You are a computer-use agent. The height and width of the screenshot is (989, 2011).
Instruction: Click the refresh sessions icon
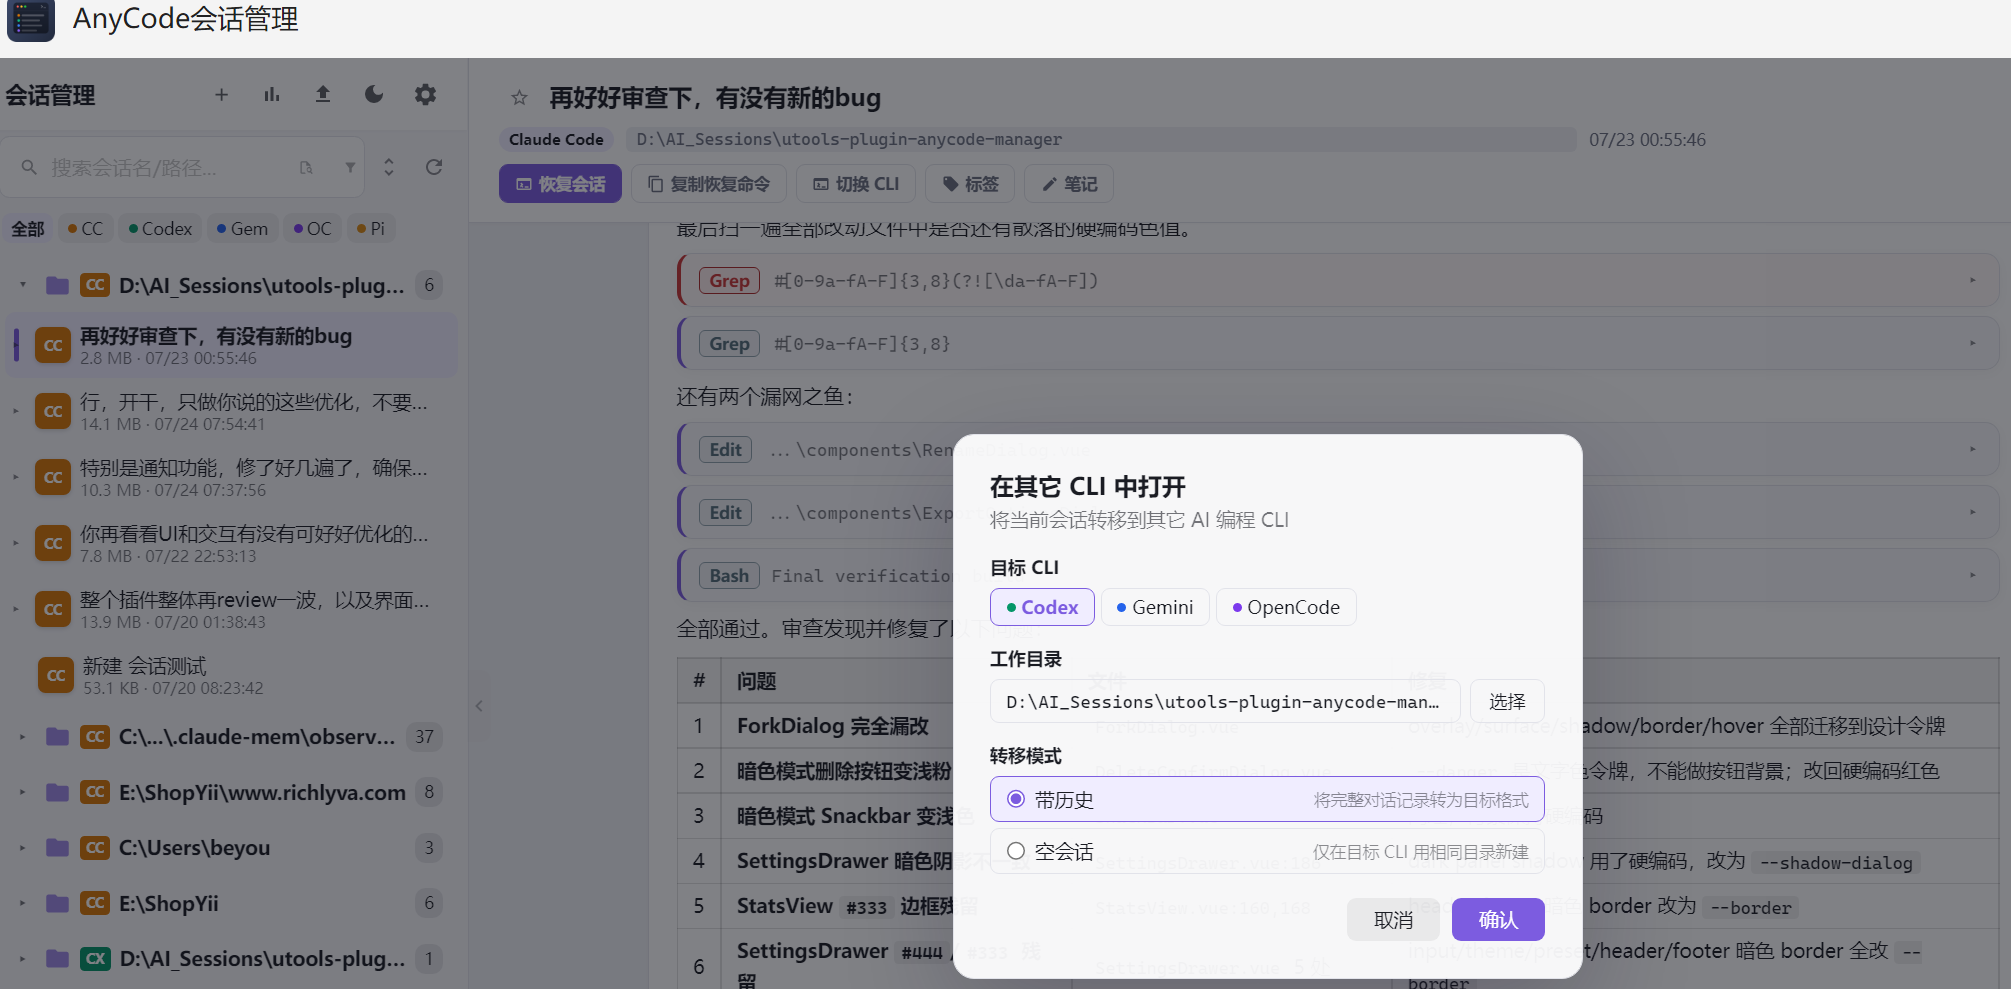[434, 167]
